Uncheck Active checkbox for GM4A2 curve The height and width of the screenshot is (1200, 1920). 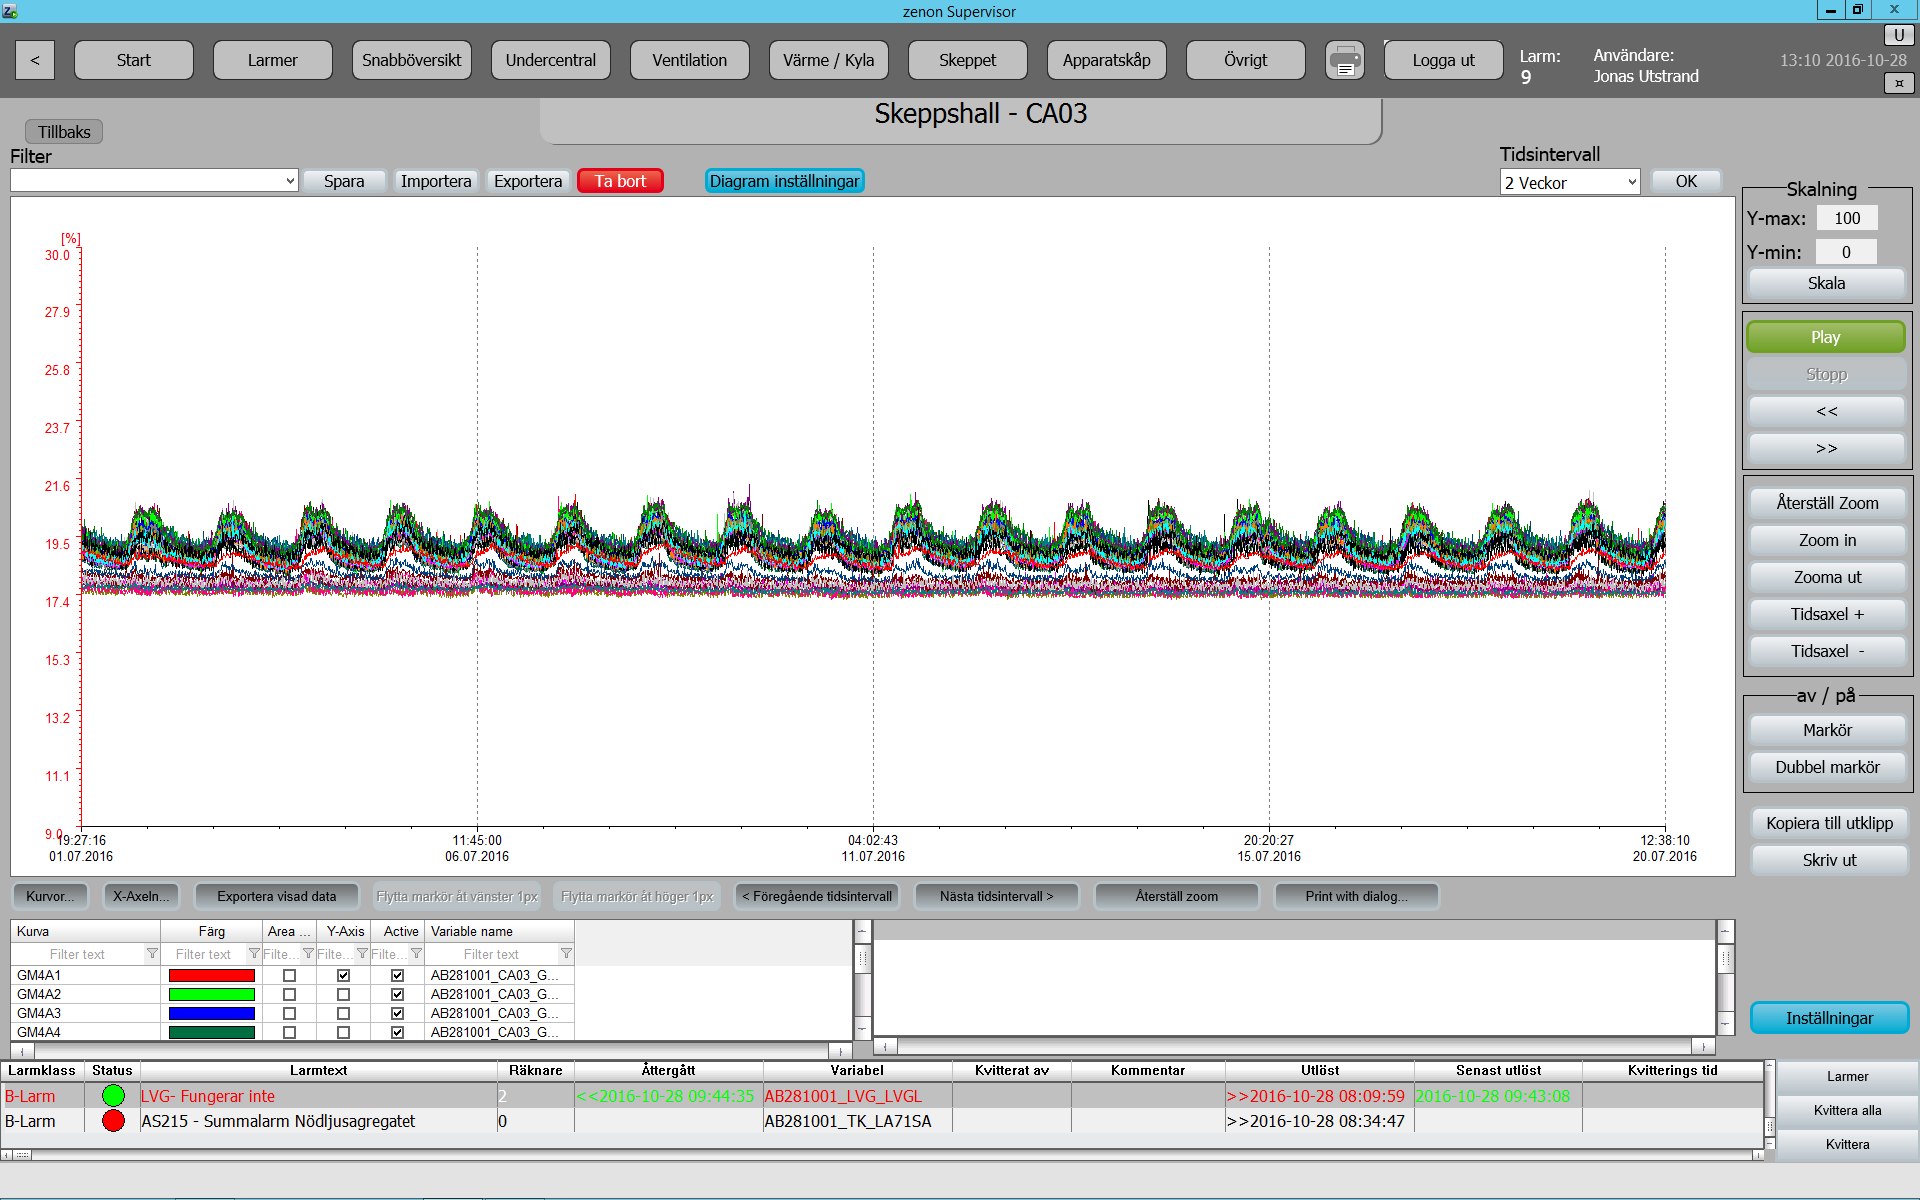[x=397, y=994]
